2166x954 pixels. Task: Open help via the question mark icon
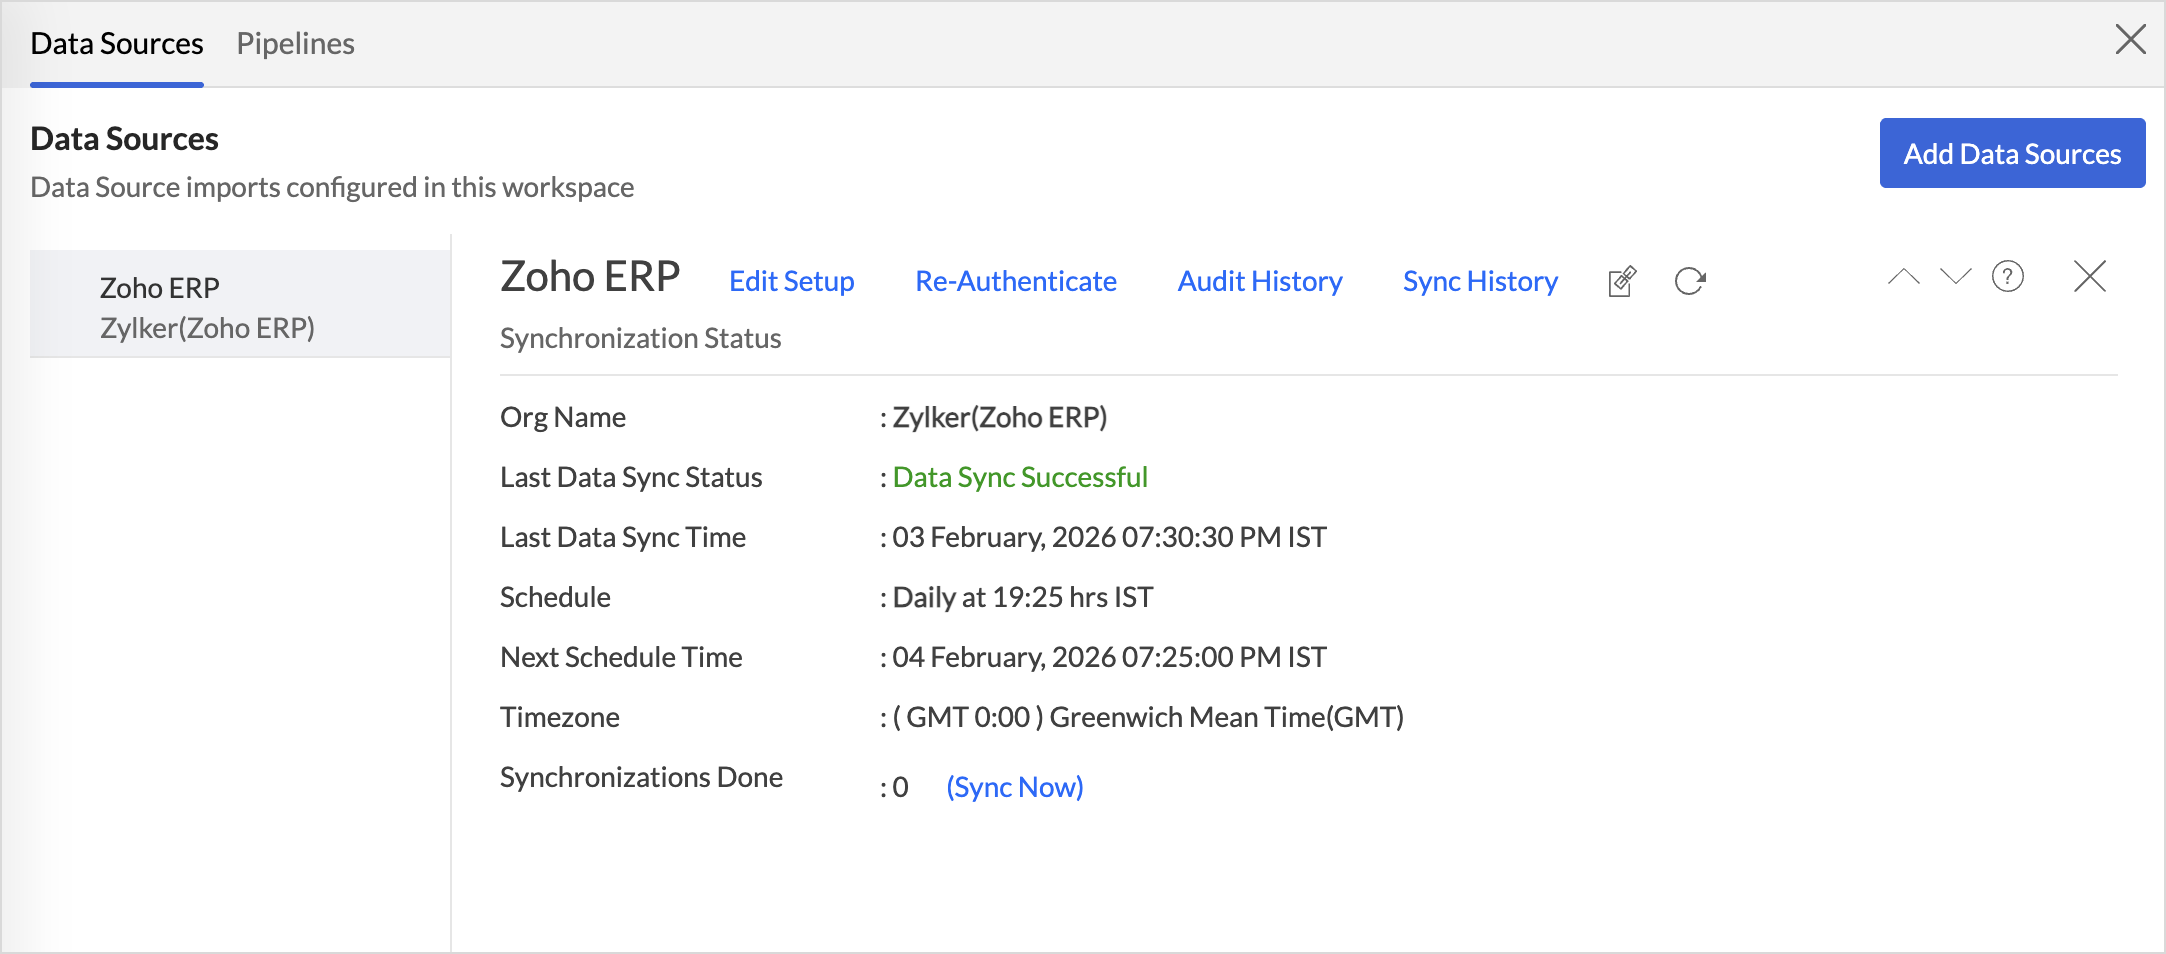pyautogui.click(x=2007, y=277)
